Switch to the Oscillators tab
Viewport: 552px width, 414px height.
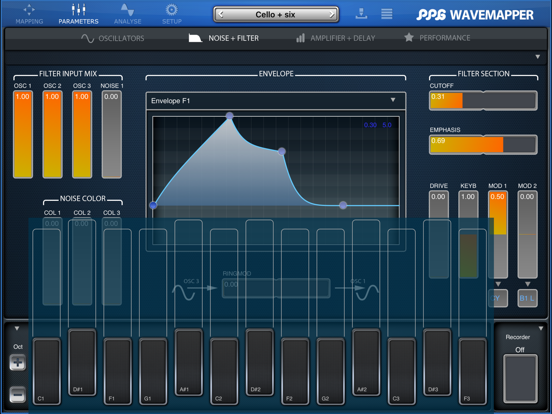click(113, 38)
